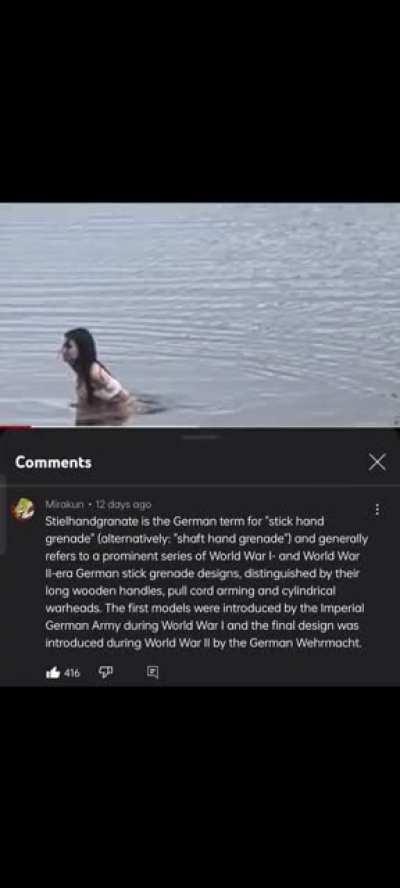
Task: Like Mirakun's comment with the thumbs-up icon
Action: [x=53, y=673]
